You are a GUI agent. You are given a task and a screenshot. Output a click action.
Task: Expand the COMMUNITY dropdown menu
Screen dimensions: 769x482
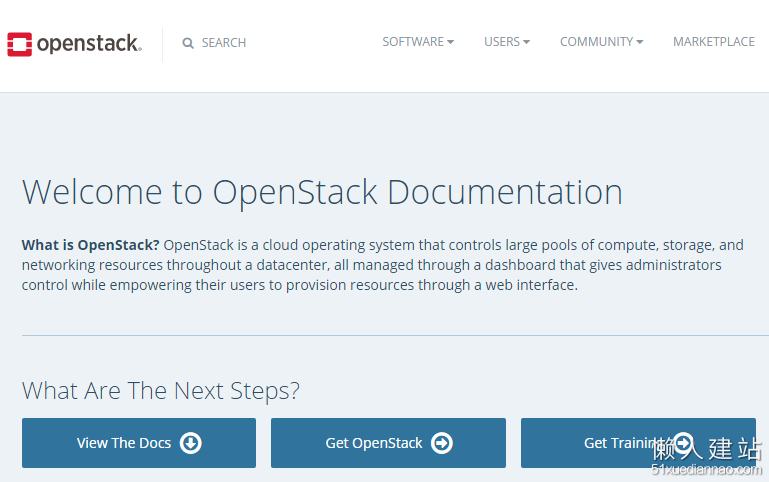[601, 42]
